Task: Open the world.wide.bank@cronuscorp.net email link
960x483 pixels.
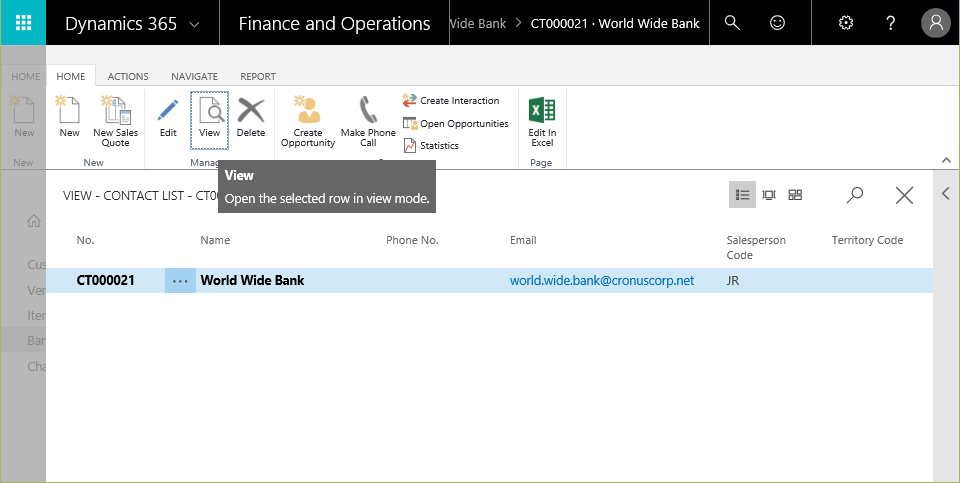Action: [x=602, y=280]
